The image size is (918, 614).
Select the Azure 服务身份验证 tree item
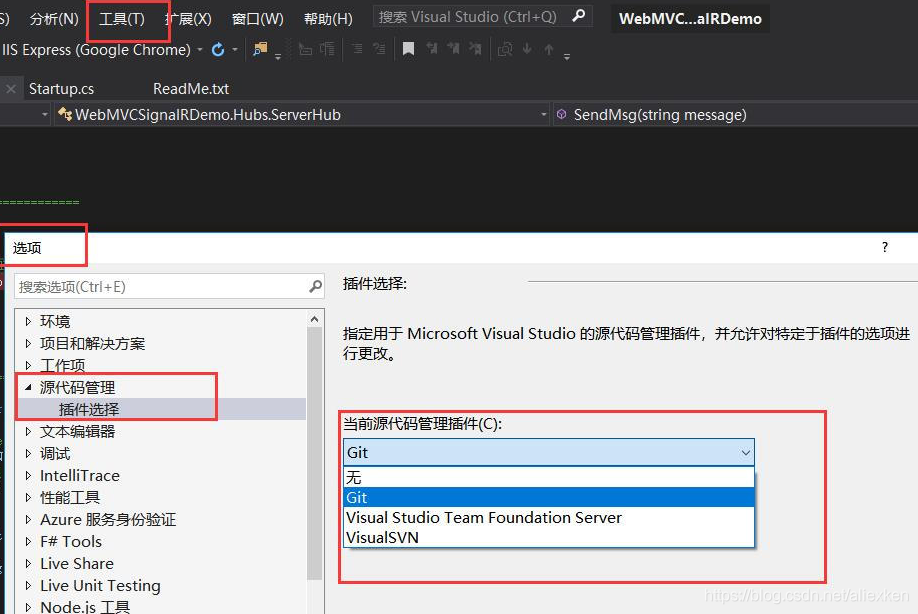[x=108, y=520]
